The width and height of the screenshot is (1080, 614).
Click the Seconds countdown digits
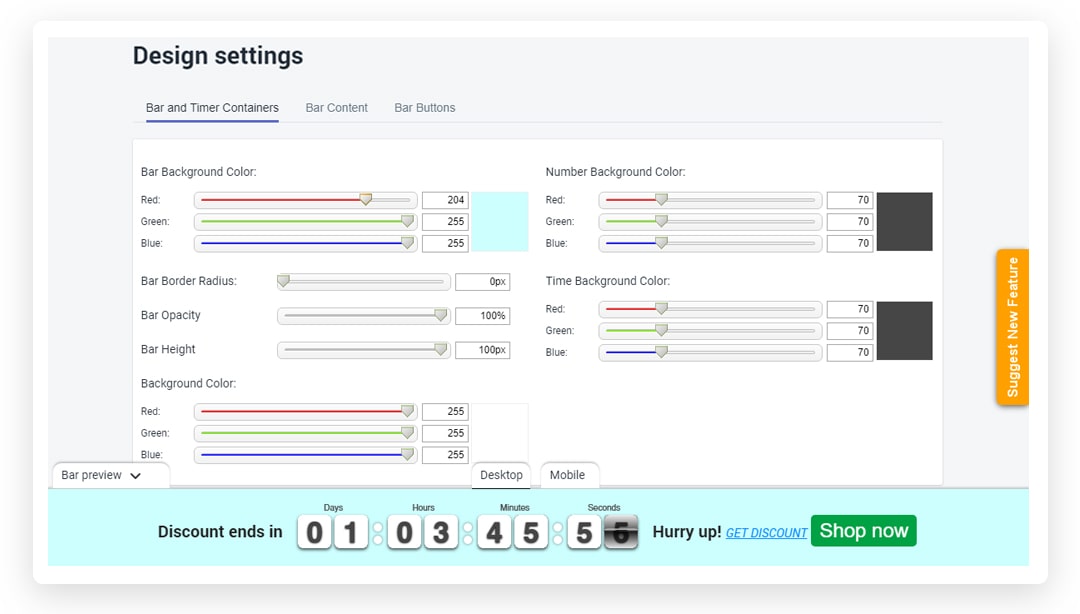click(603, 532)
